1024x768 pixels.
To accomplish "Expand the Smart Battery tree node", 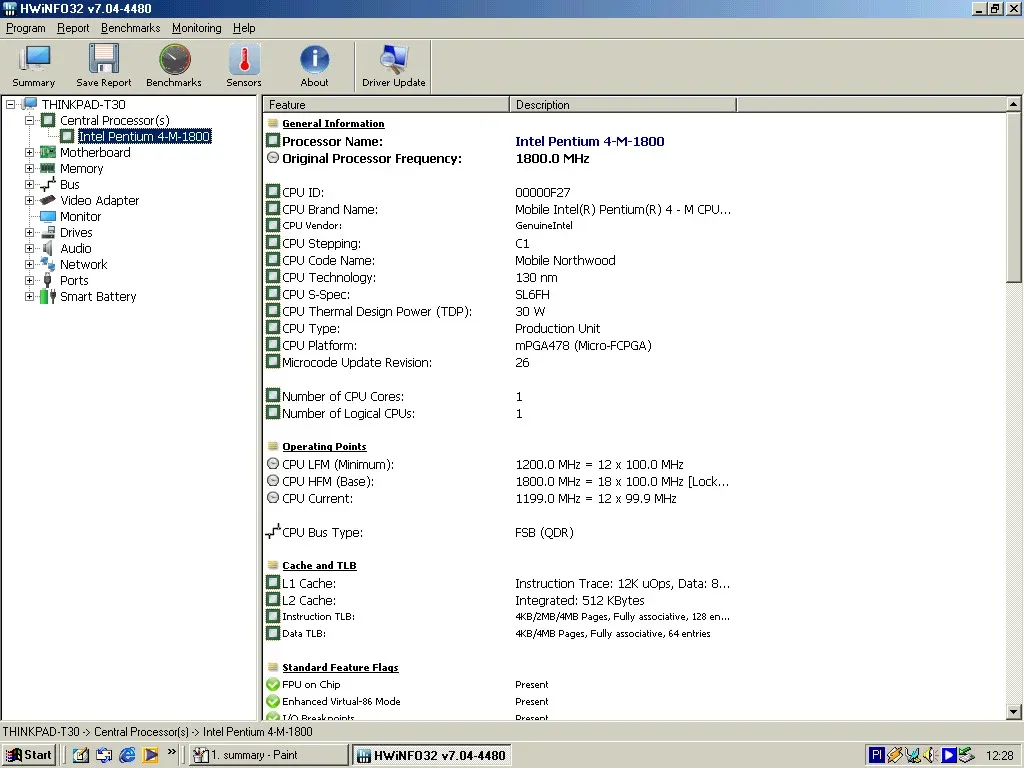I will pyautogui.click(x=29, y=296).
